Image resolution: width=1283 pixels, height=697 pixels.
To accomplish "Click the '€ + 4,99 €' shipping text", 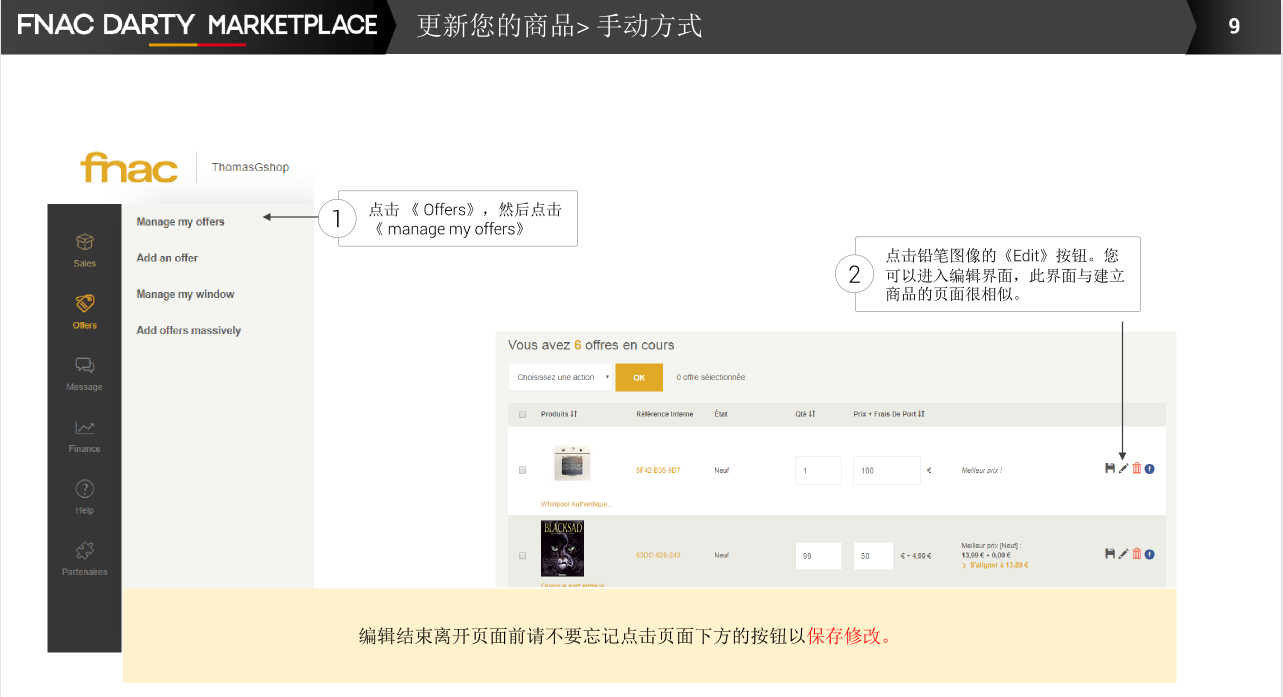I will pos(917,555).
